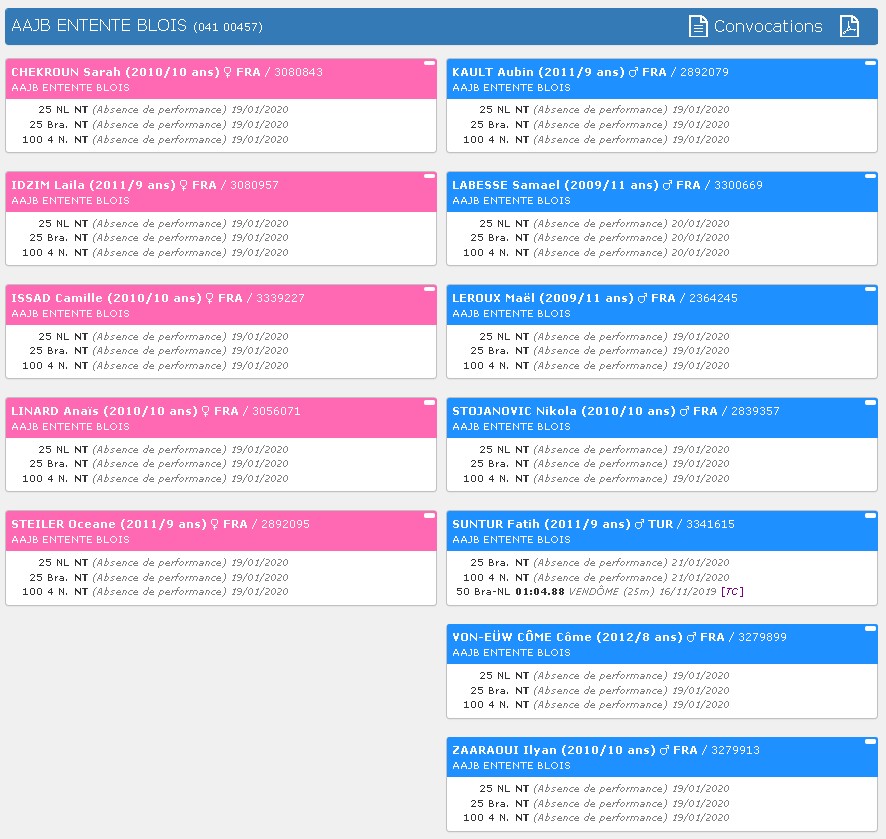The width and height of the screenshot is (886, 839).
Task: Click the document icon beside Convocations
Action: tap(698, 26)
